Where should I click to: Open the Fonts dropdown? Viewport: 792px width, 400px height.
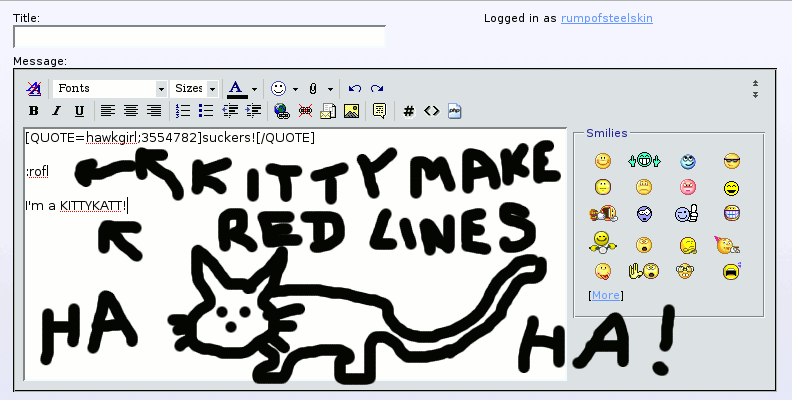pos(109,88)
